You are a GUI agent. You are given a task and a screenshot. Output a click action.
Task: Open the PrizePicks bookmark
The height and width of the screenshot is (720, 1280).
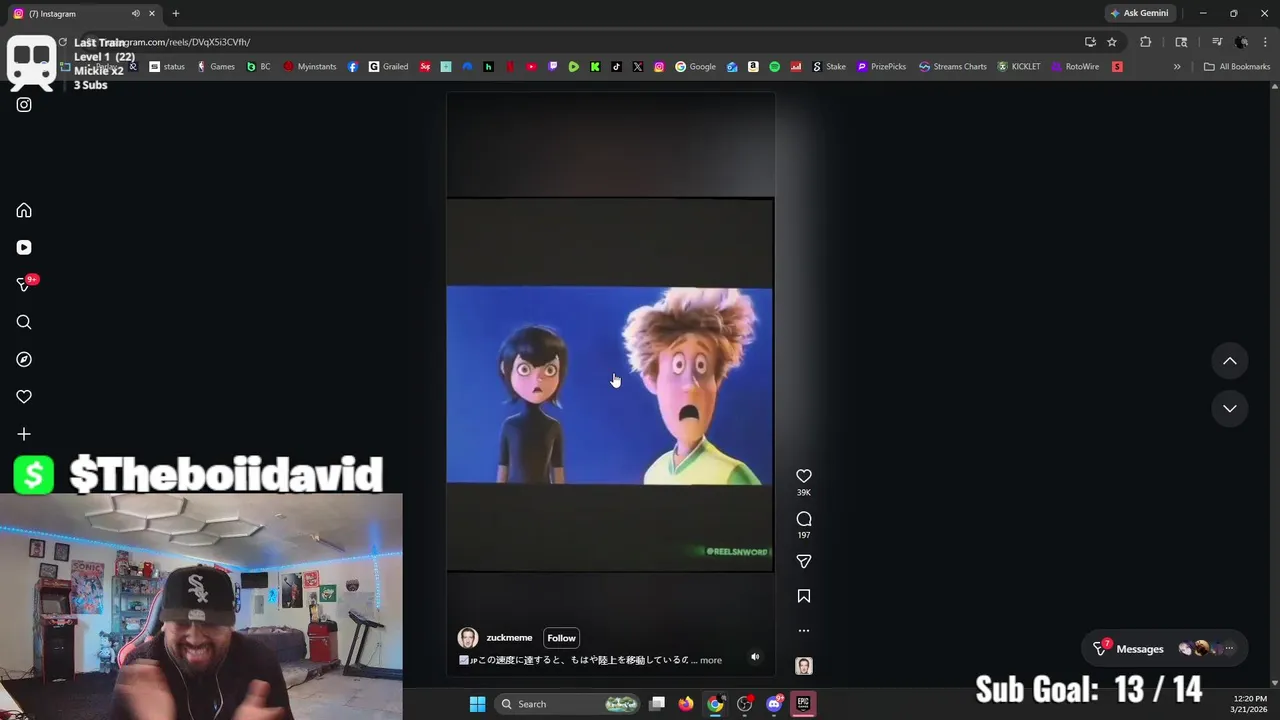click(882, 67)
